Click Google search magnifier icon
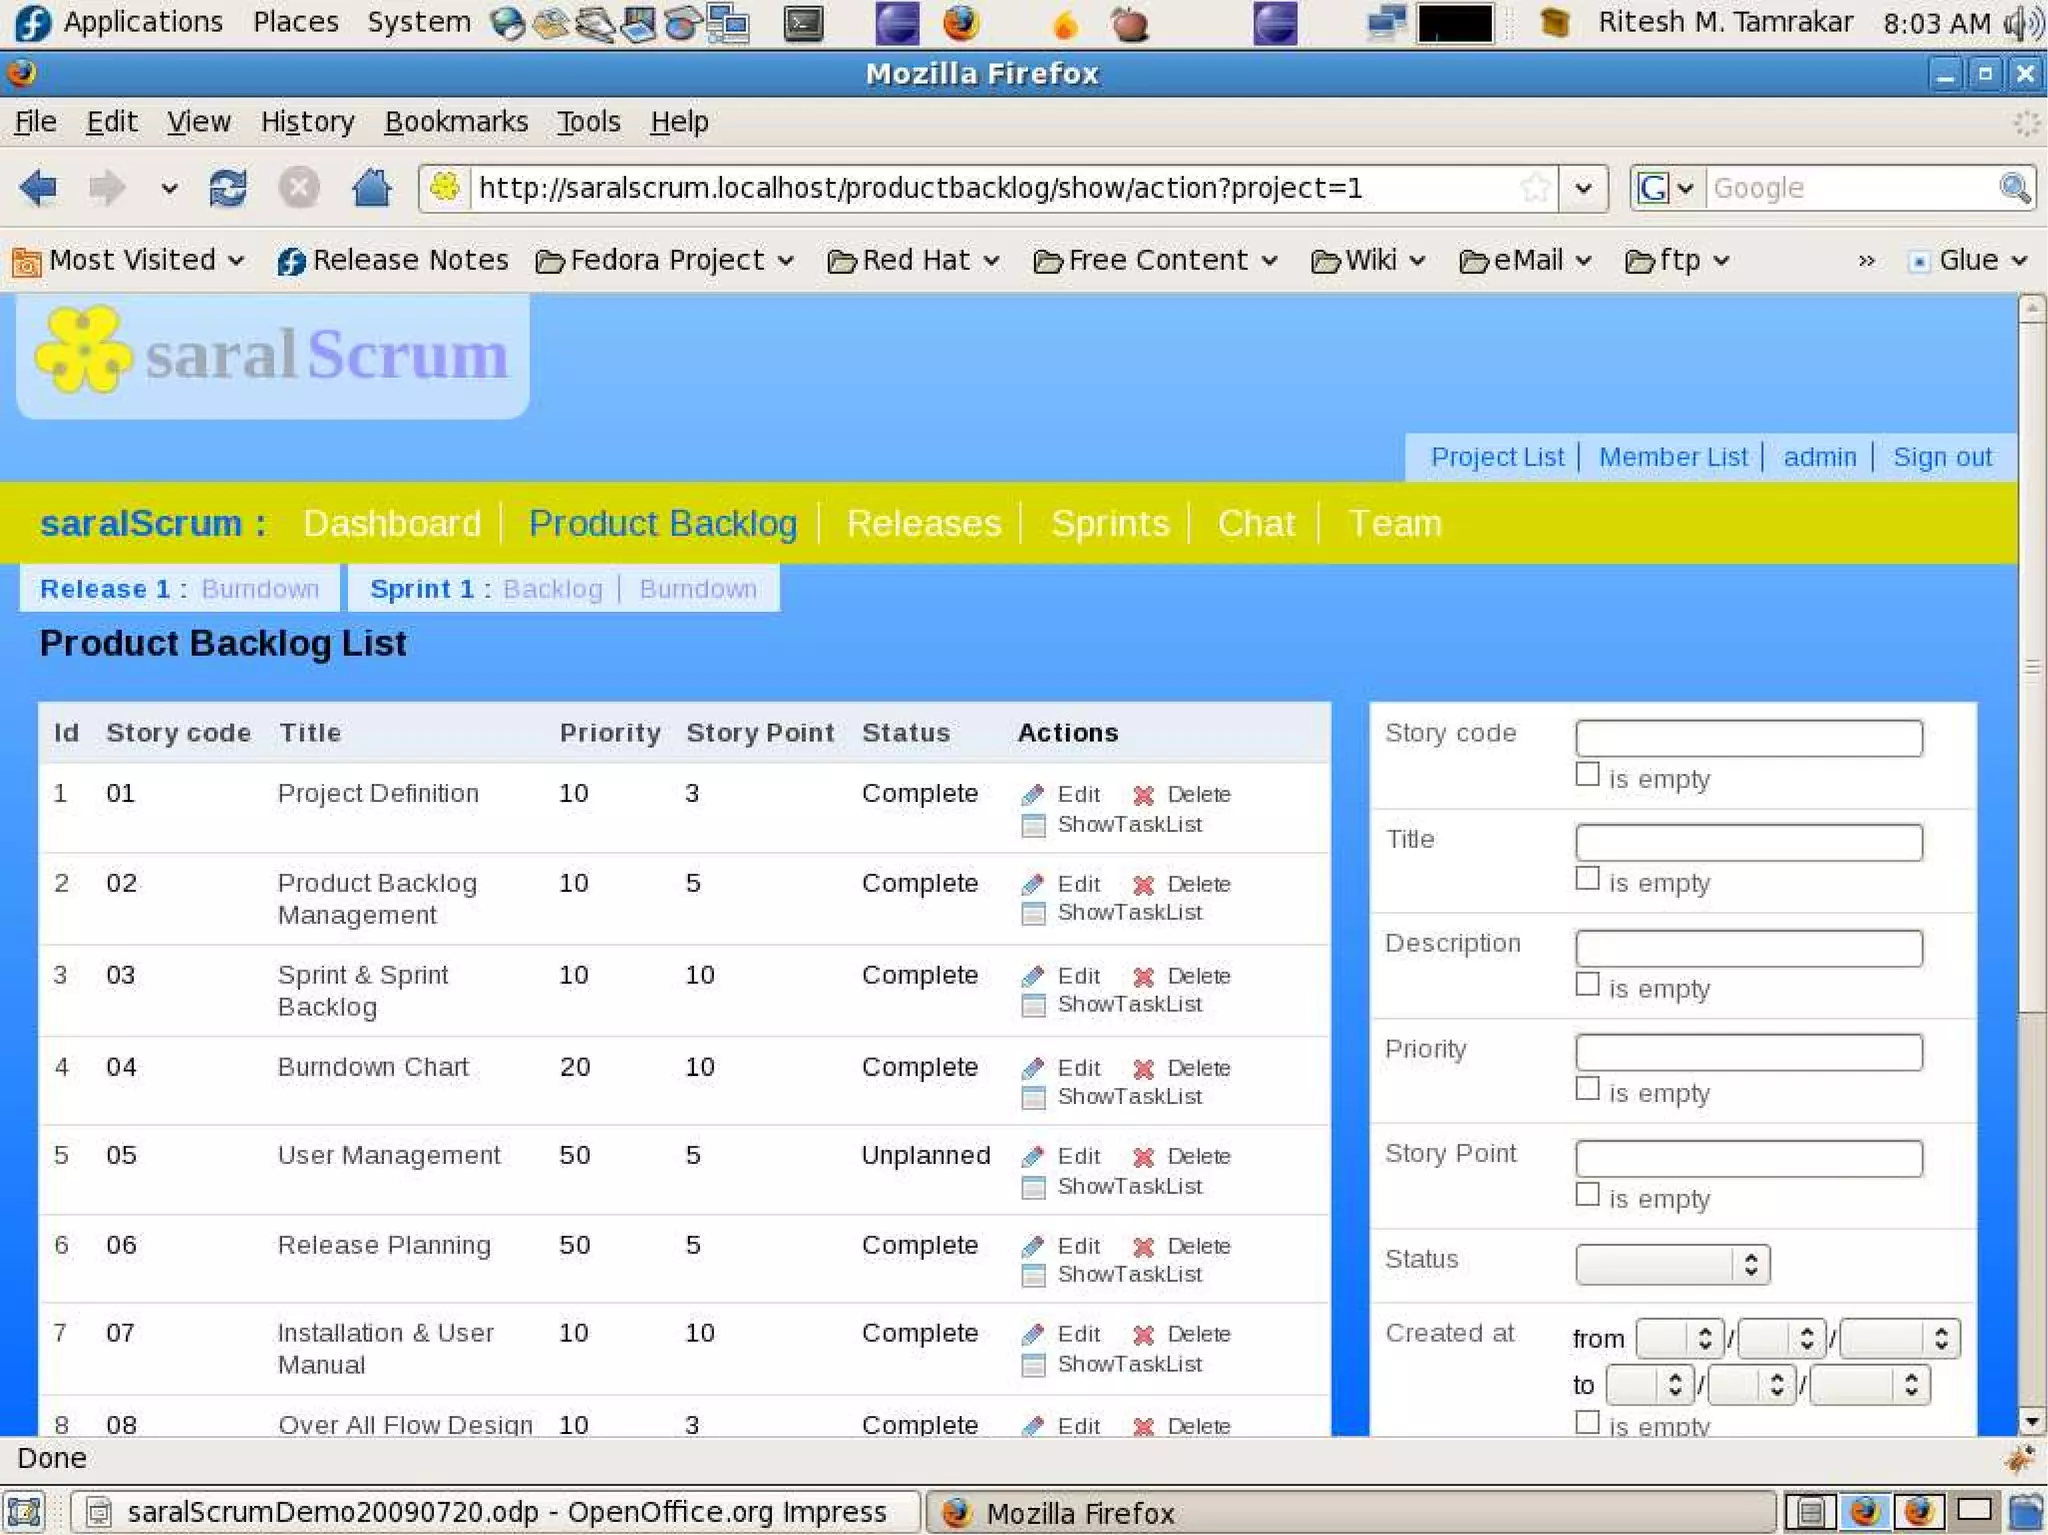 tap(2013, 188)
